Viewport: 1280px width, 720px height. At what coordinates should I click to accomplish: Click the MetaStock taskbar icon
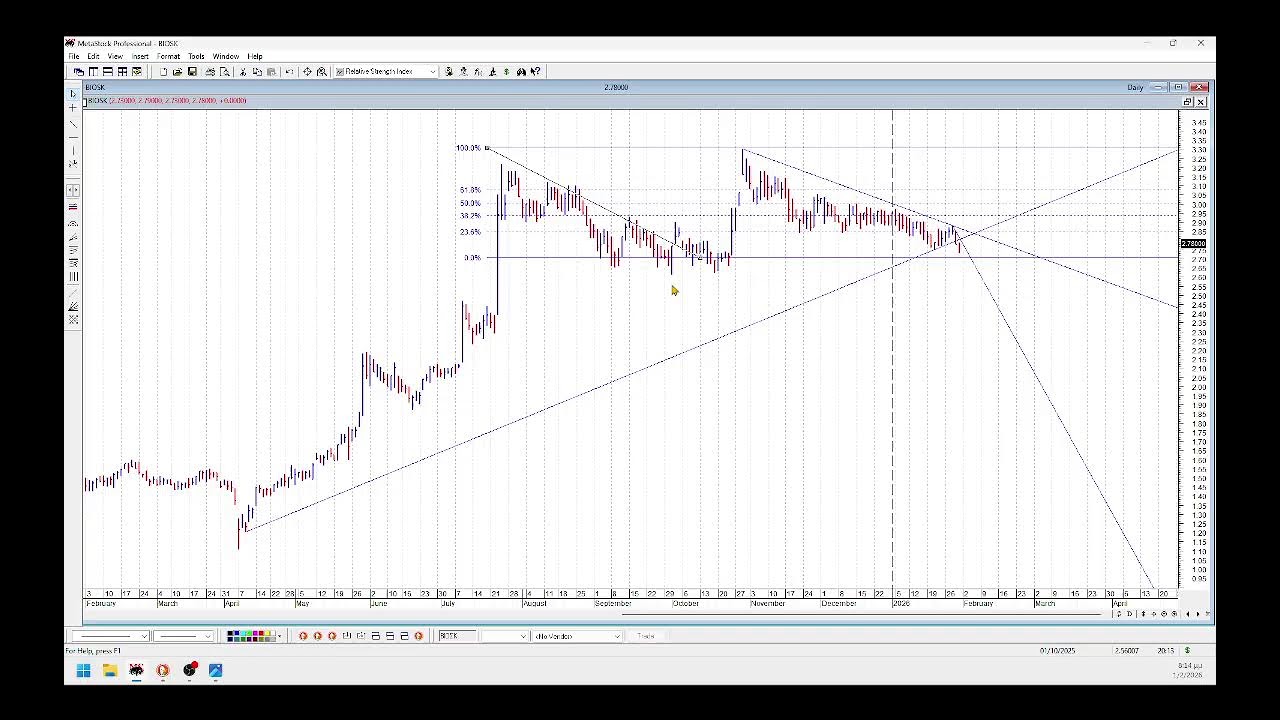click(136, 670)
